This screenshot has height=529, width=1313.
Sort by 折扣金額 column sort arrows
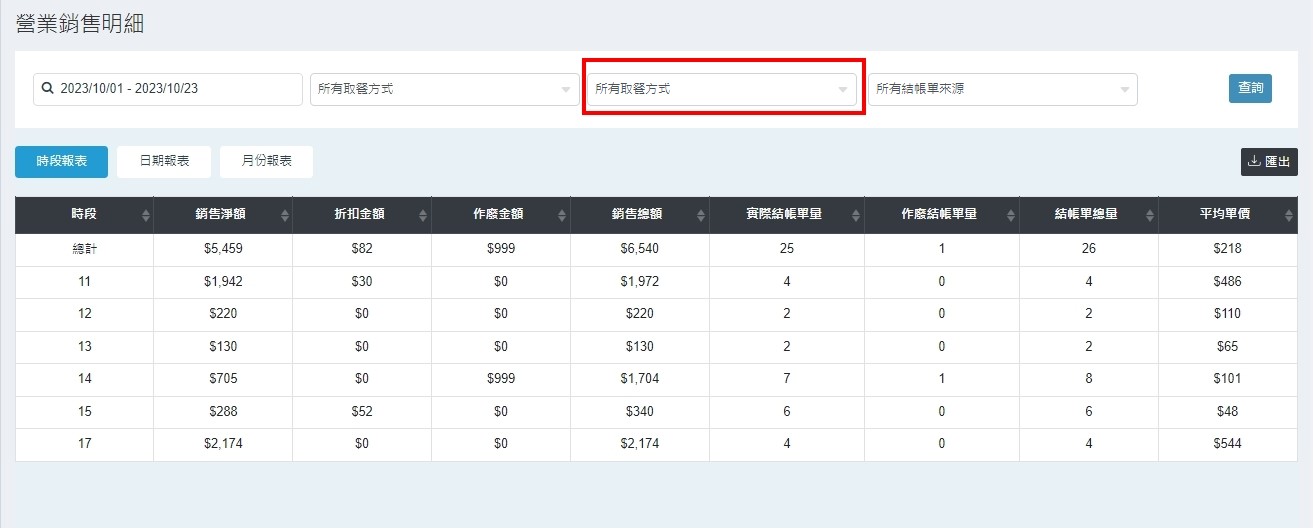[x=424, y=215]
